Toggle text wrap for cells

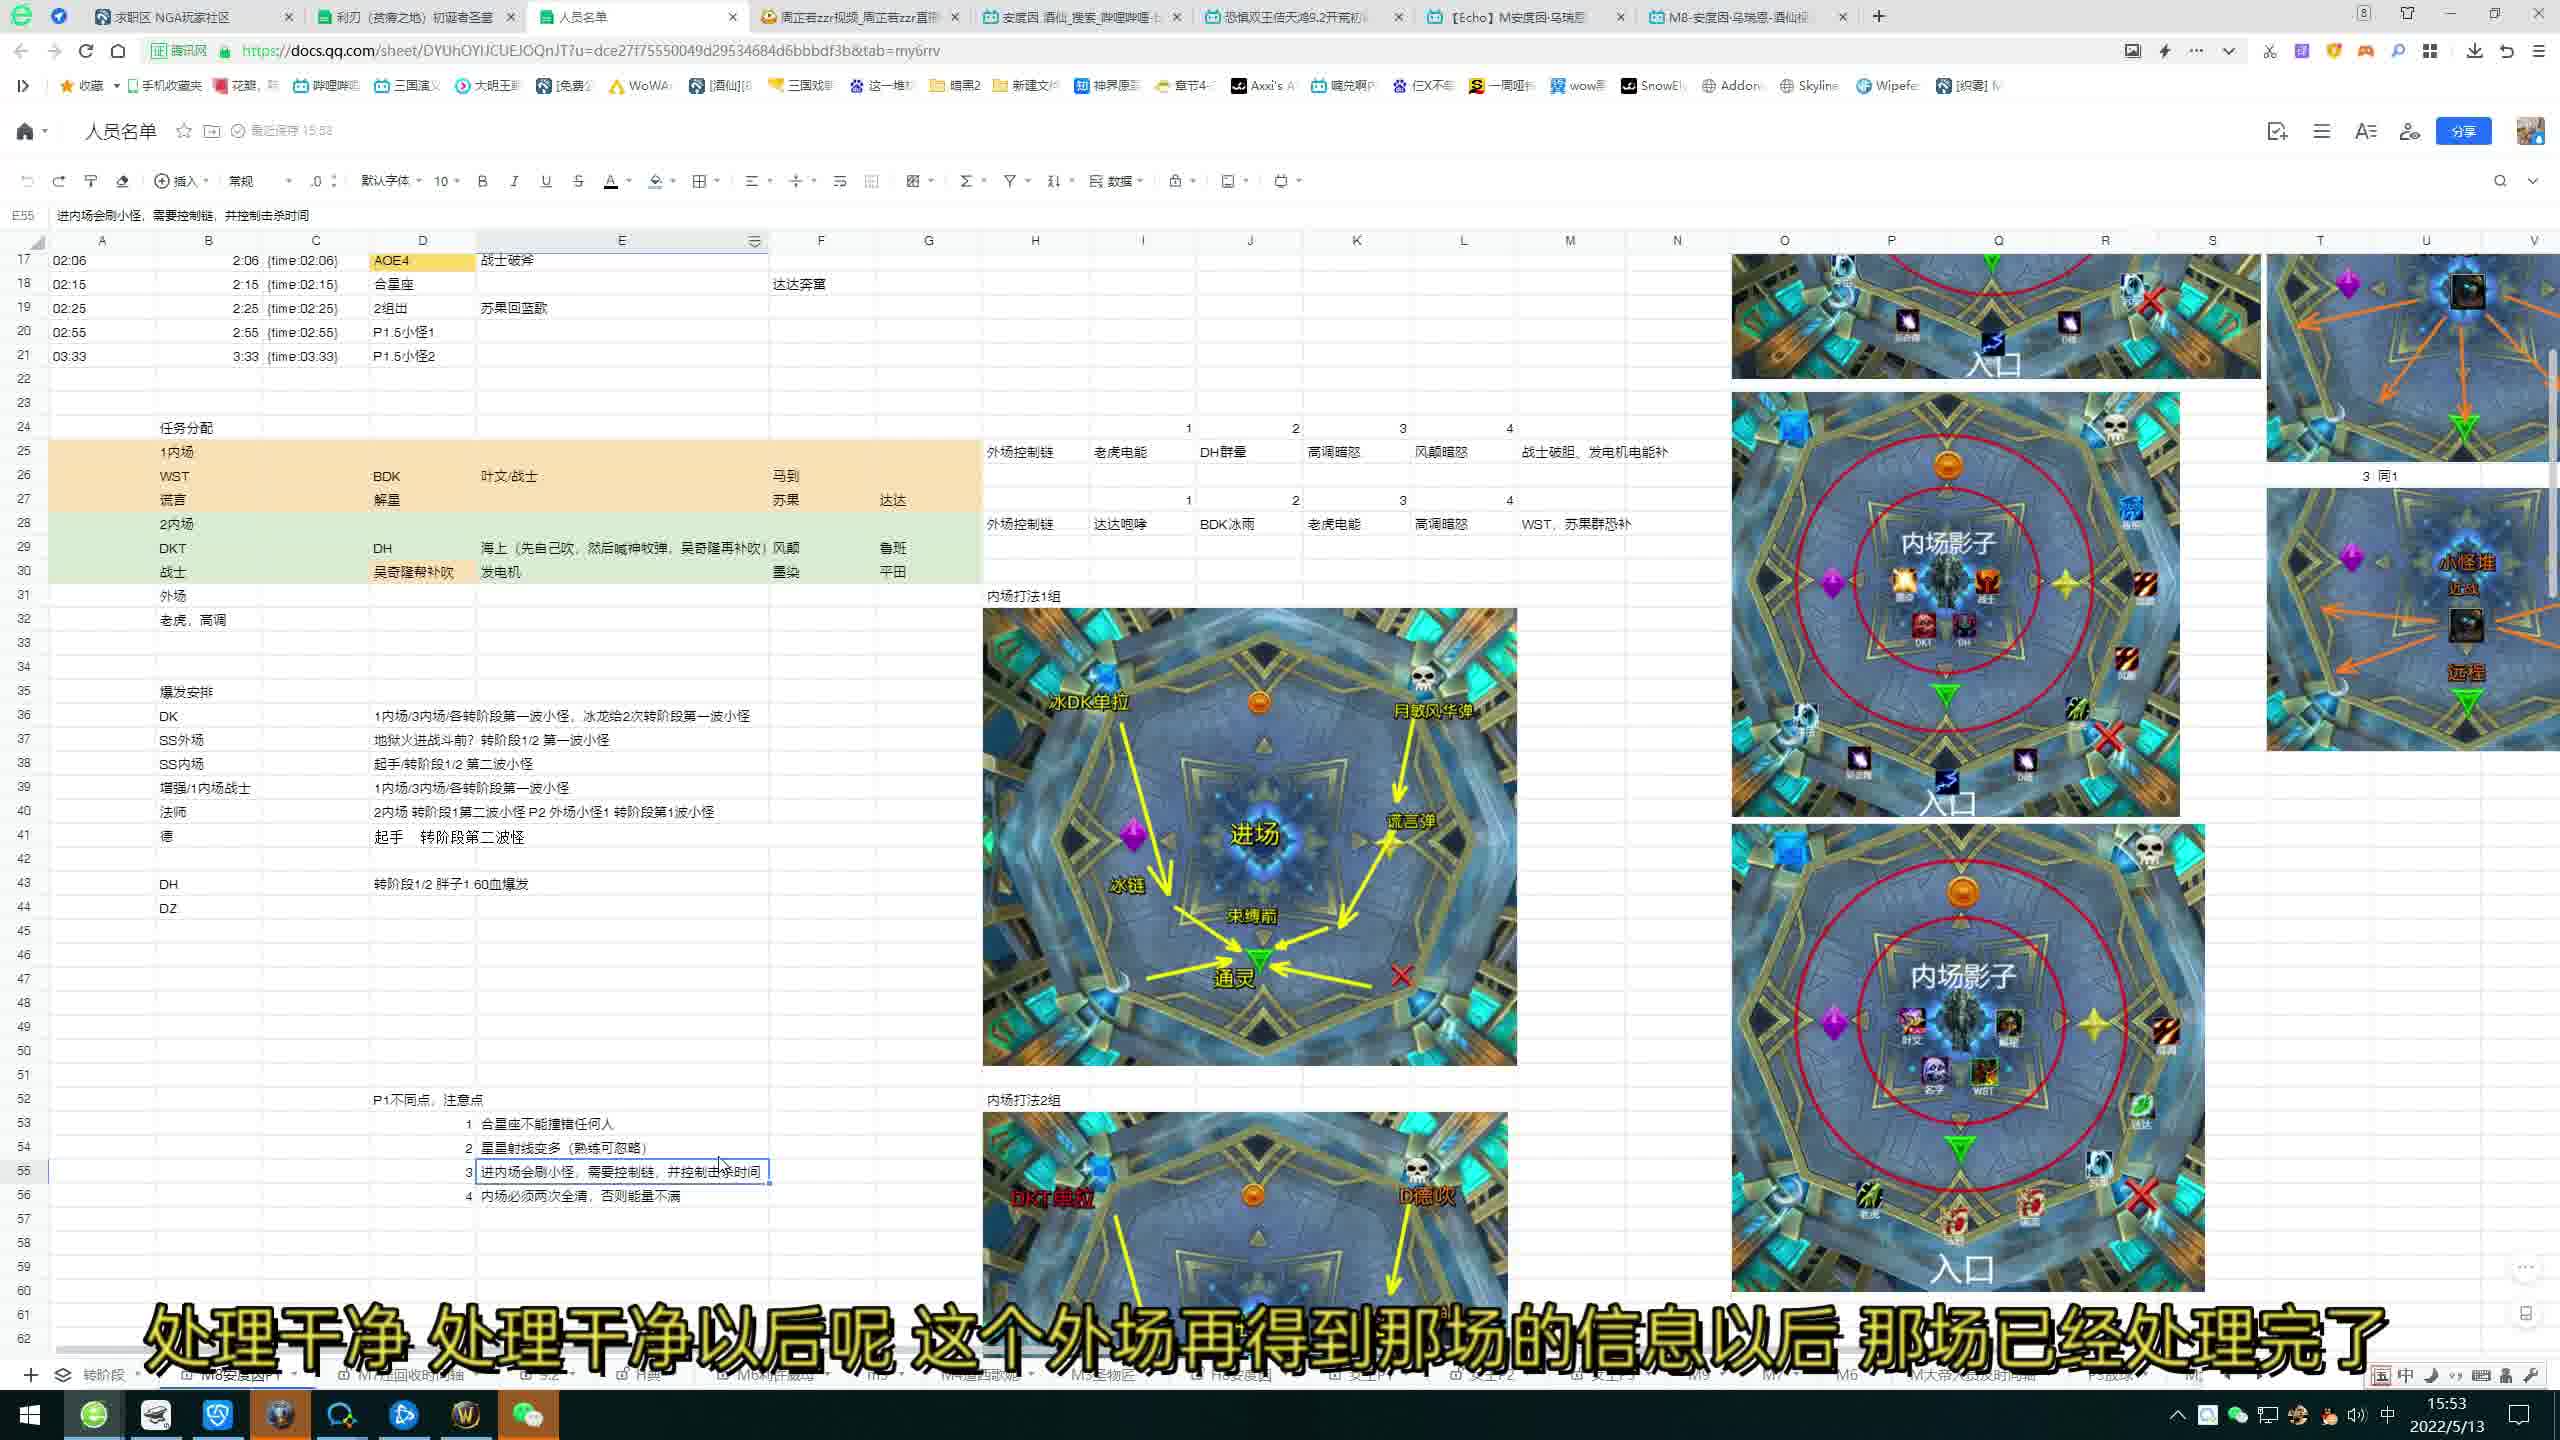coord(840,181)
